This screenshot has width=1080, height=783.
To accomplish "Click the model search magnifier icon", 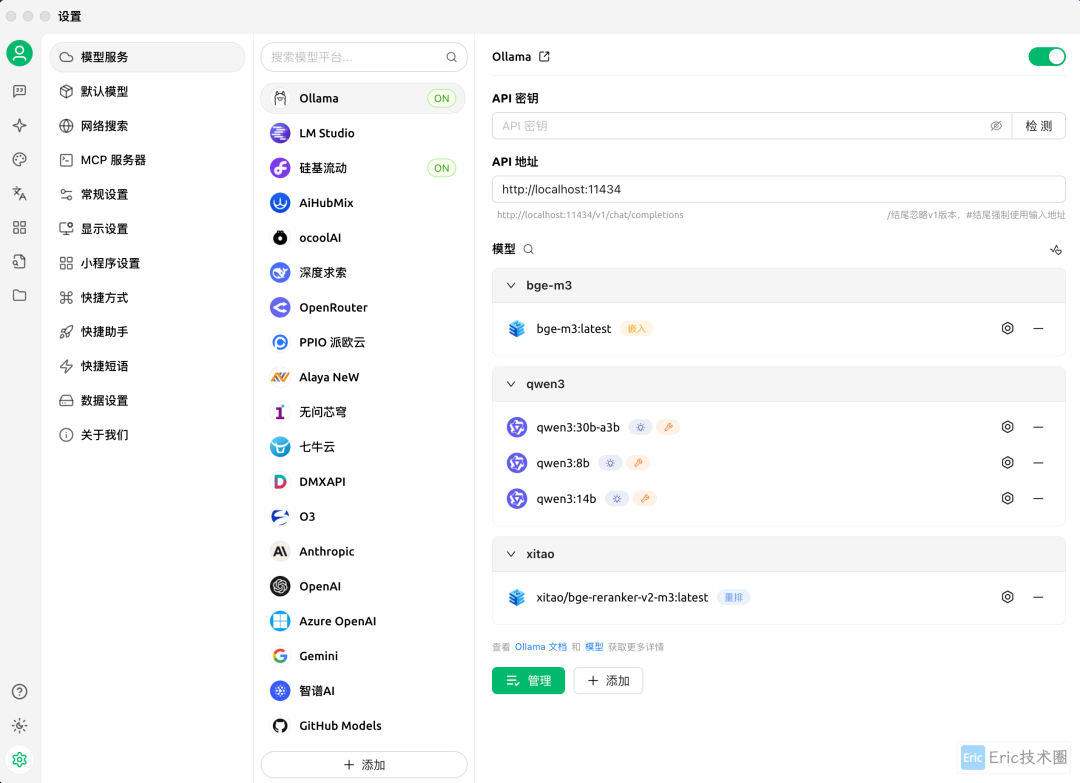I will pos(528,249).
